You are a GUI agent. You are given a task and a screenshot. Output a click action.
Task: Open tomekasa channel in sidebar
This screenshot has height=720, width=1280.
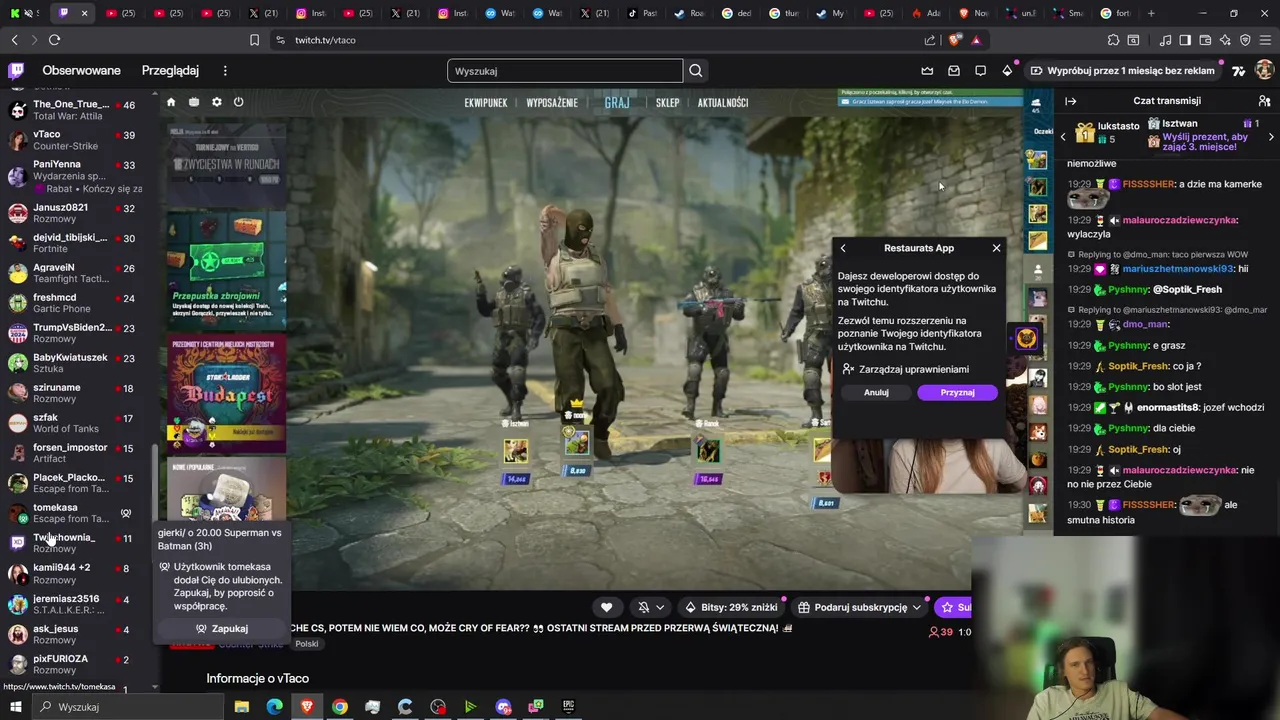click(80, 513)
